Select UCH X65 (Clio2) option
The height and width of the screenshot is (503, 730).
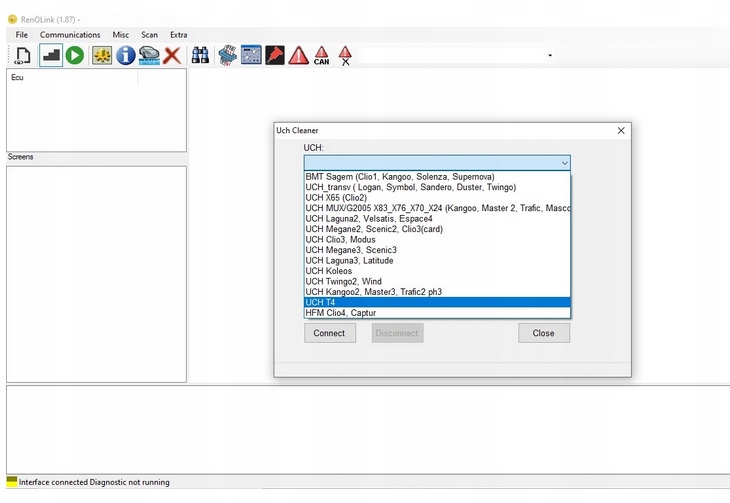point(437,197)
